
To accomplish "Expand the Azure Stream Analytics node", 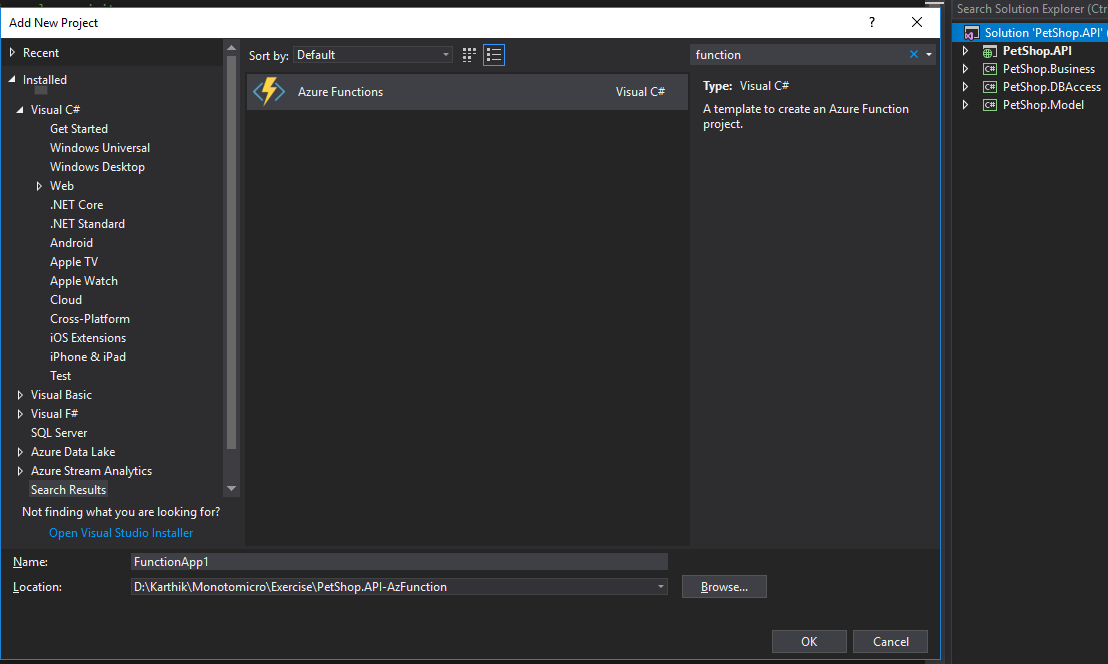I will 20,471.
